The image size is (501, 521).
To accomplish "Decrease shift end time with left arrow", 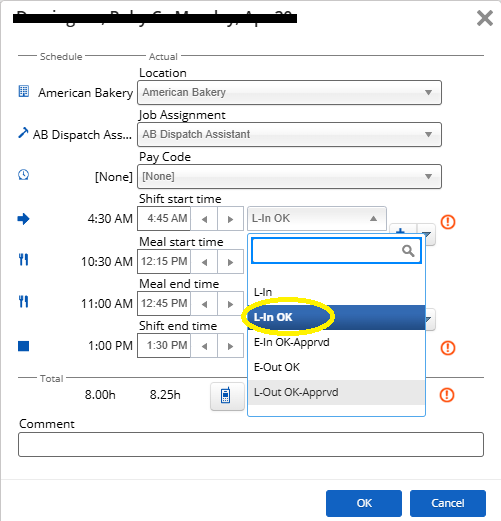I will [204, 346].
